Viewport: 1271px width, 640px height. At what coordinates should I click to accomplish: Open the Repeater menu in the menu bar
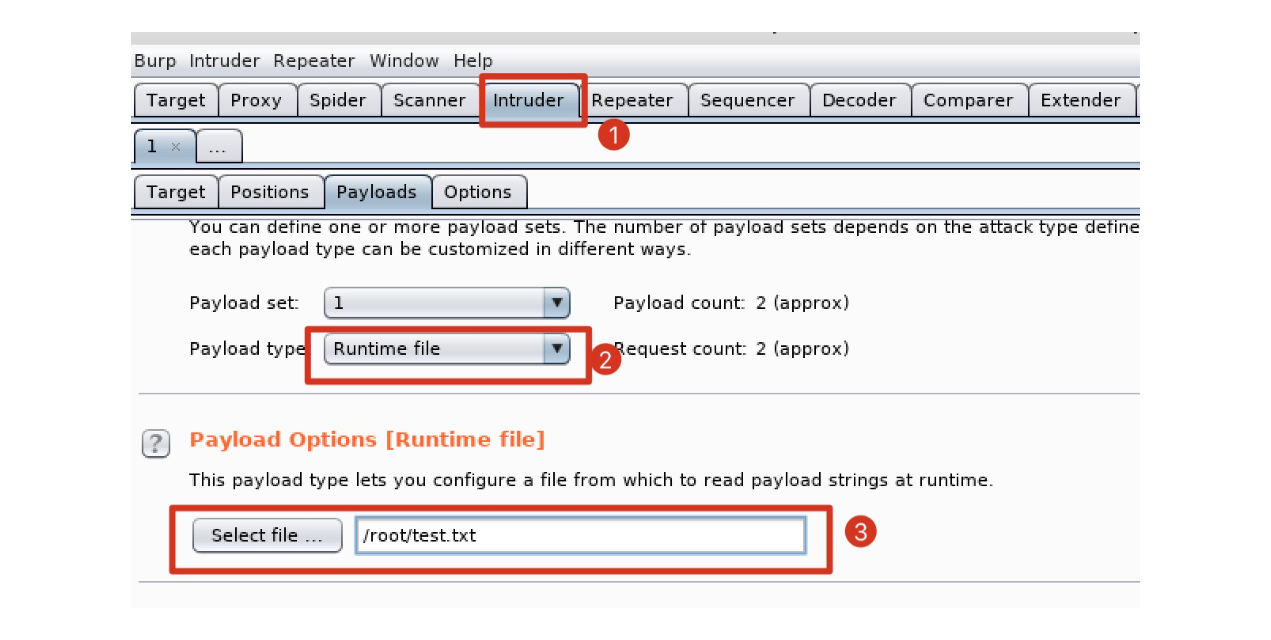(x=314, y=61)
